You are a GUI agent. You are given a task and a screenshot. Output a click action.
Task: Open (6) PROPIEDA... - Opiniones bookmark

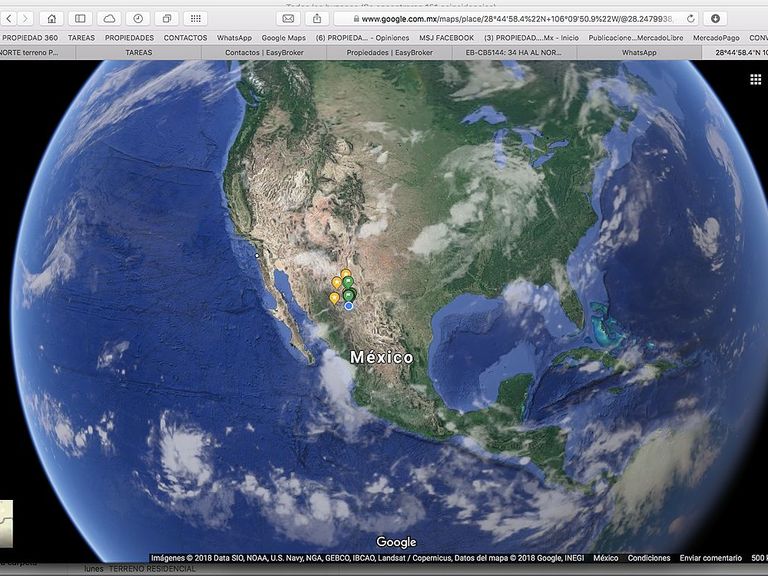coord(362,38)
